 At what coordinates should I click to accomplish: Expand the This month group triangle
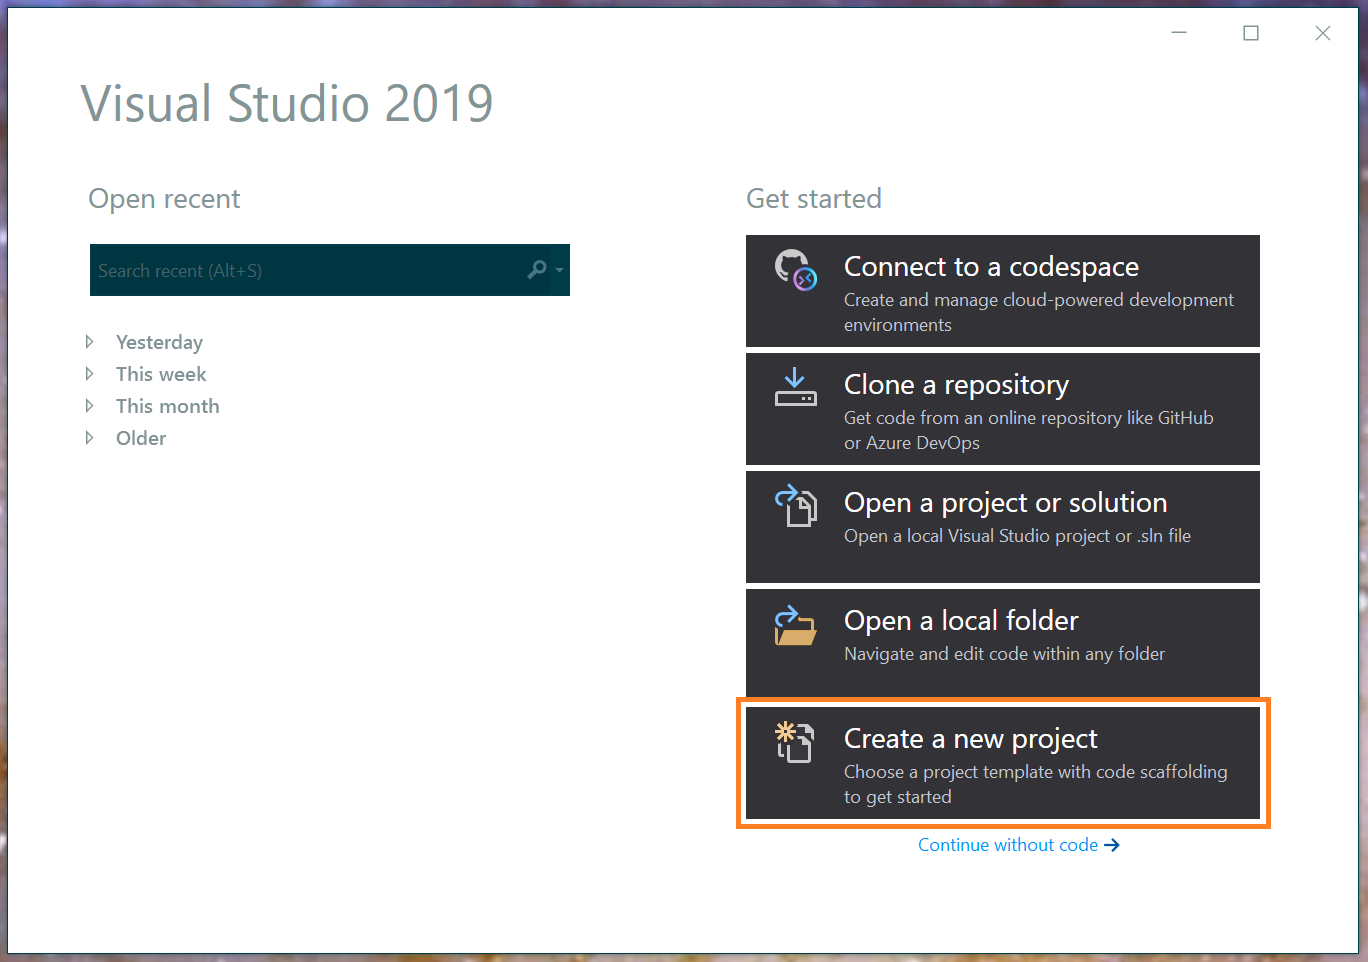click(x=90, y=406)
